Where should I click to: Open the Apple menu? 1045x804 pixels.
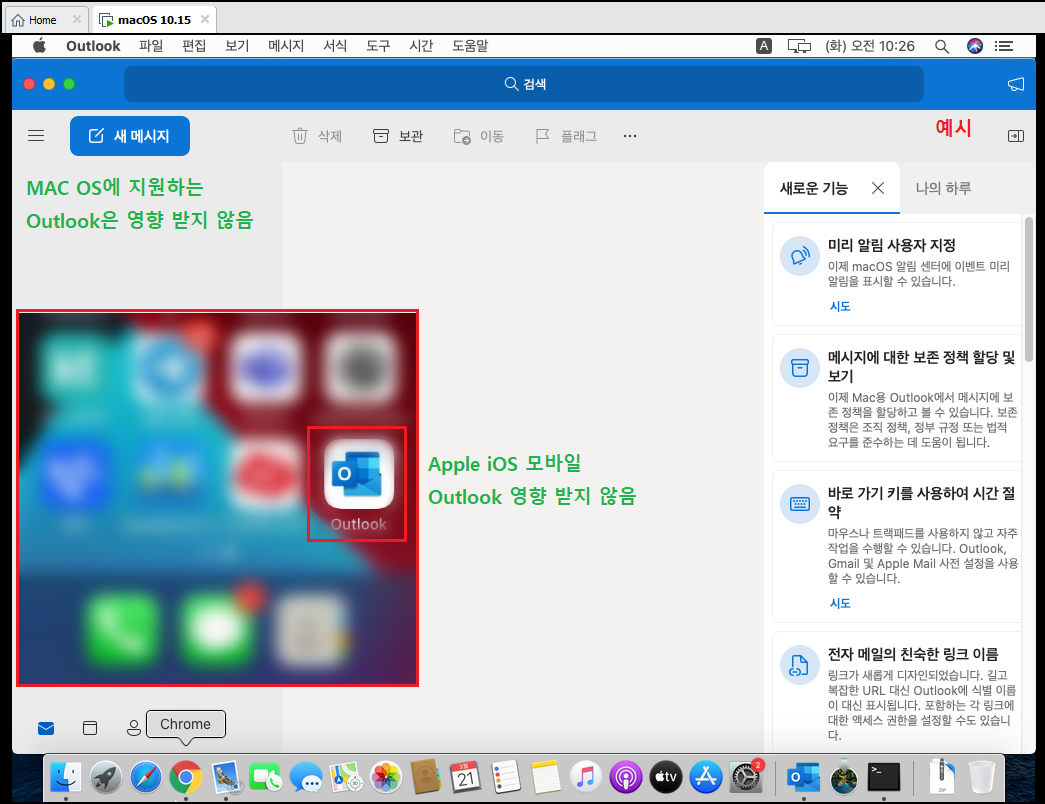[39, 46]
